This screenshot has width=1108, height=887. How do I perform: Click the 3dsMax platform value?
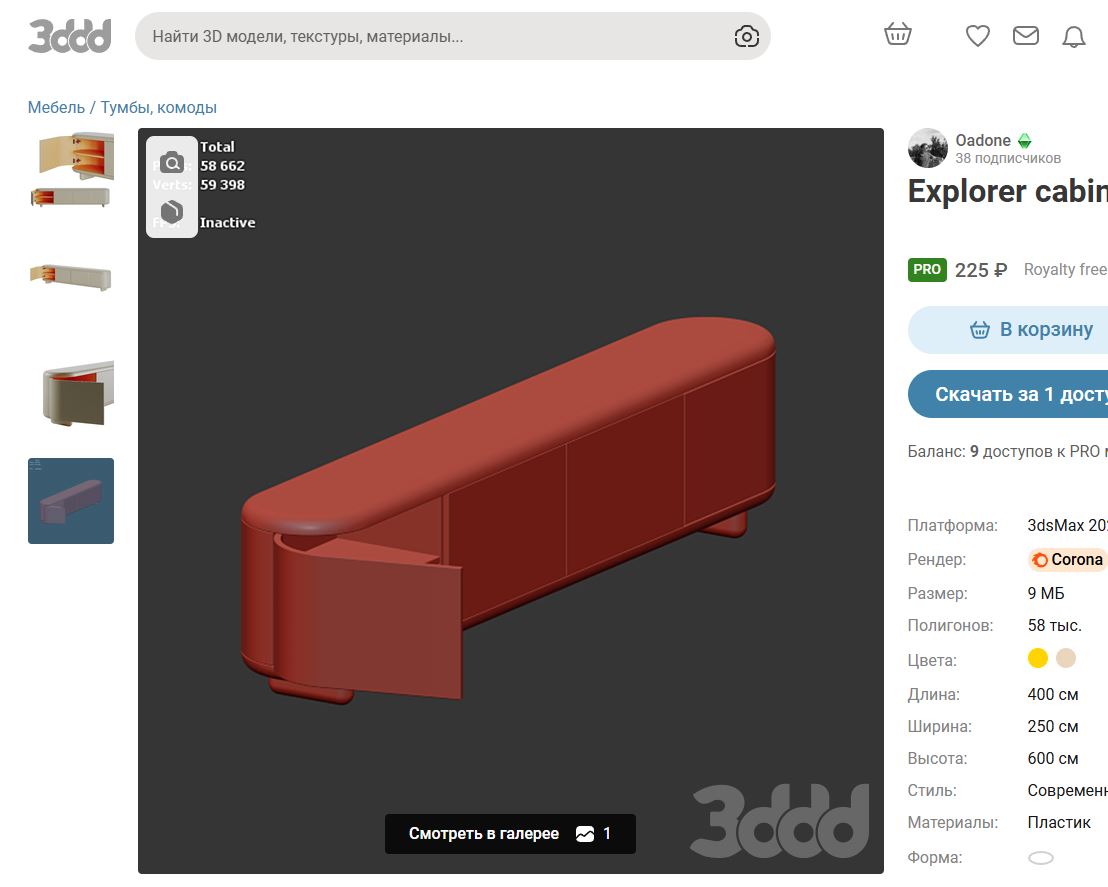click(x=1068, y=525)
